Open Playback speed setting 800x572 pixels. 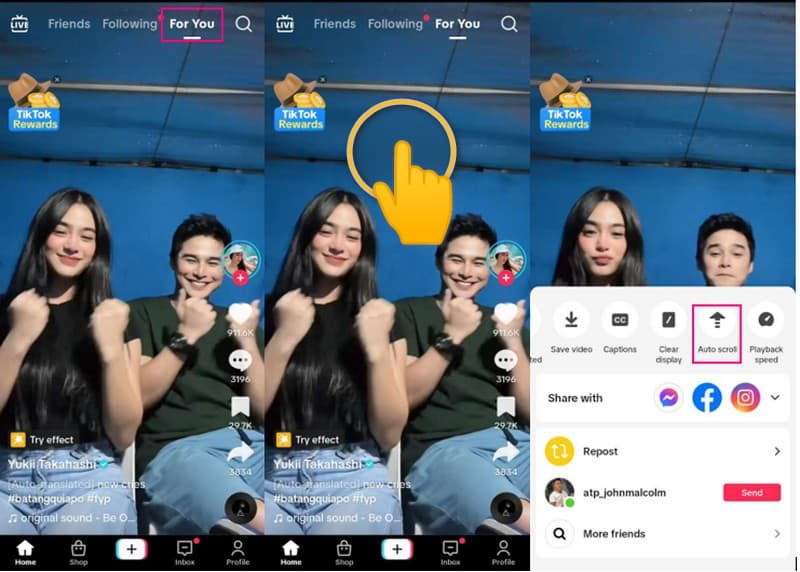pyautogui.click(x=766, y=320)
